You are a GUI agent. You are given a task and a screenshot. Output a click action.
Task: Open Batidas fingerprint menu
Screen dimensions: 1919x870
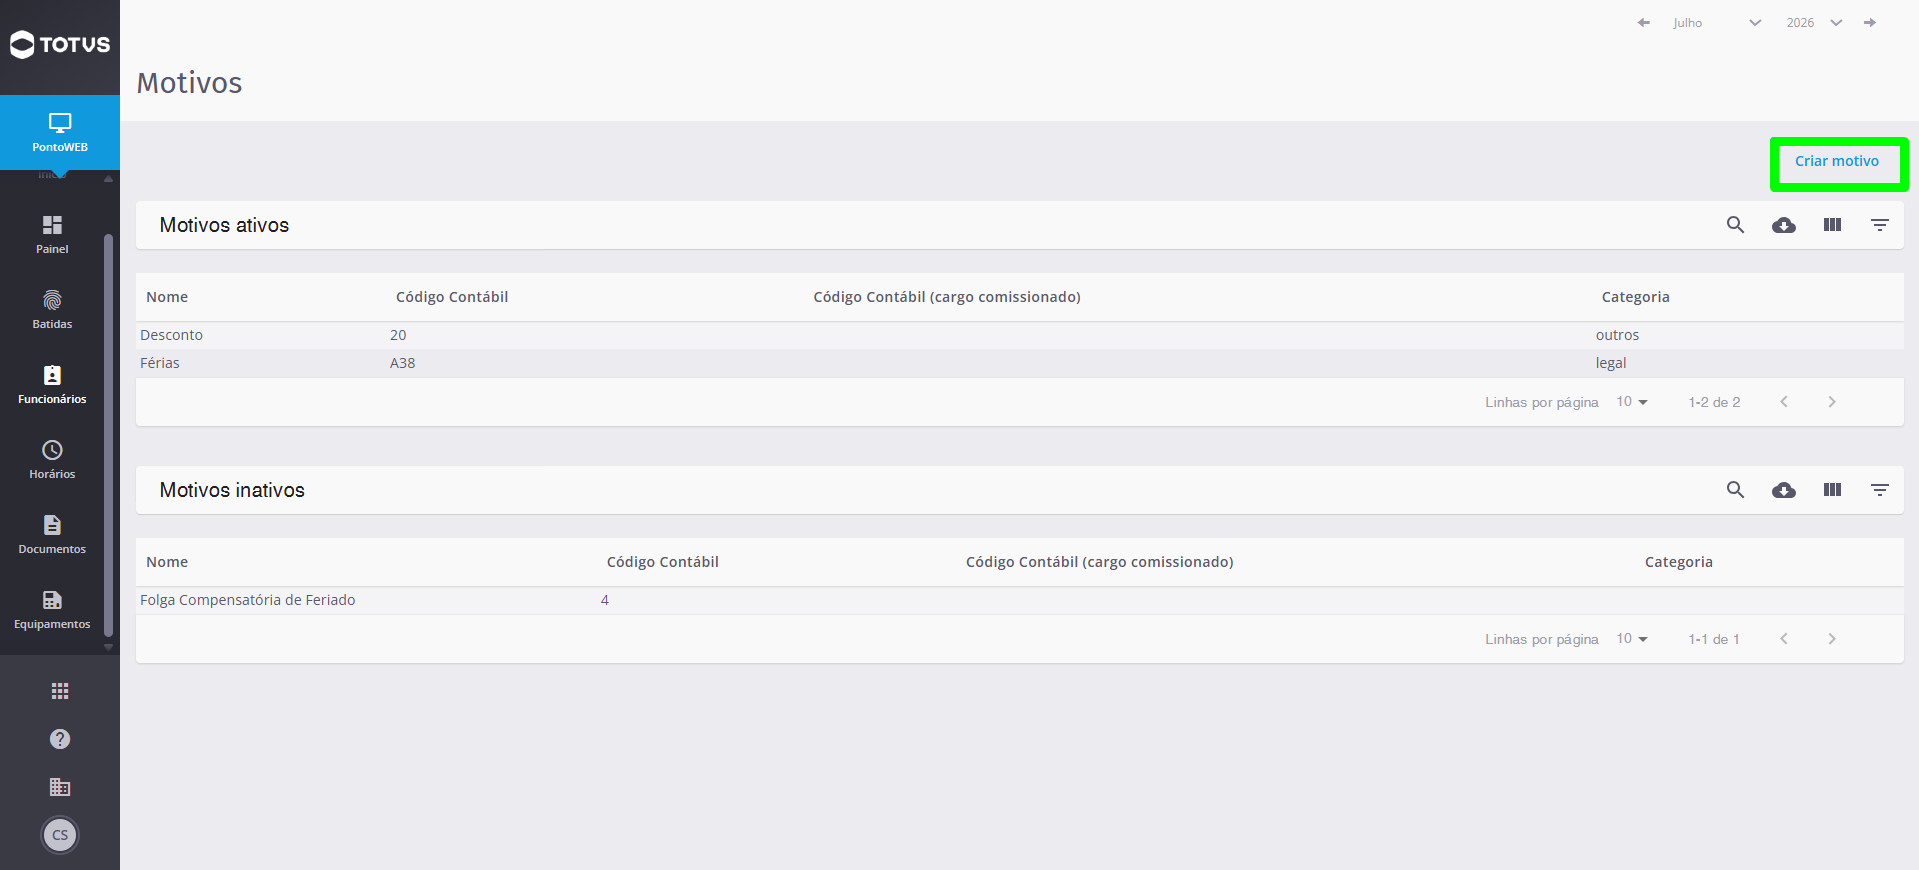(52, 309)
